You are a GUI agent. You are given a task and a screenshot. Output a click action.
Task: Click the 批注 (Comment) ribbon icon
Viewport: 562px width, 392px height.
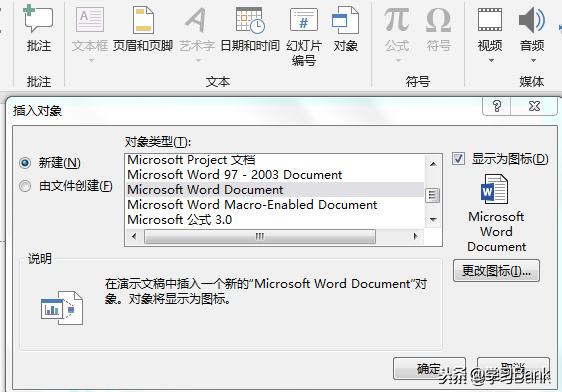(x=38, y=29)
